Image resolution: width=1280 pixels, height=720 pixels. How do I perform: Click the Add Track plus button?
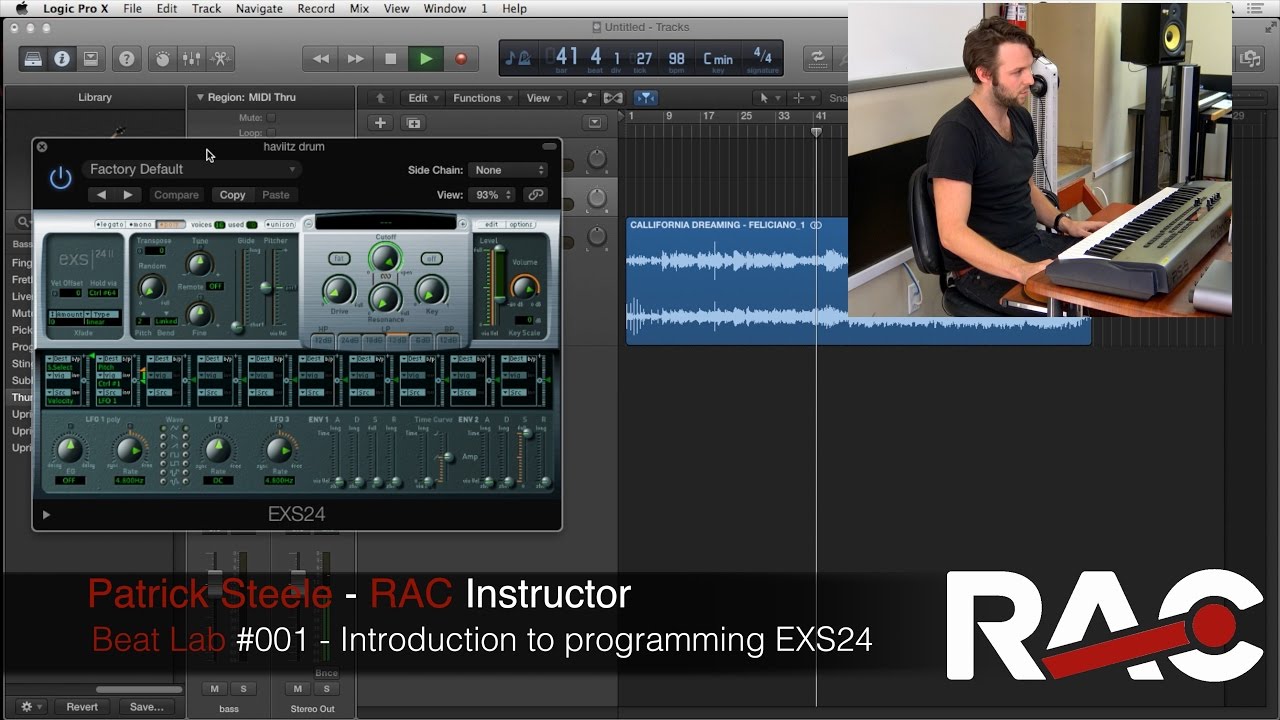pos(380,123)
